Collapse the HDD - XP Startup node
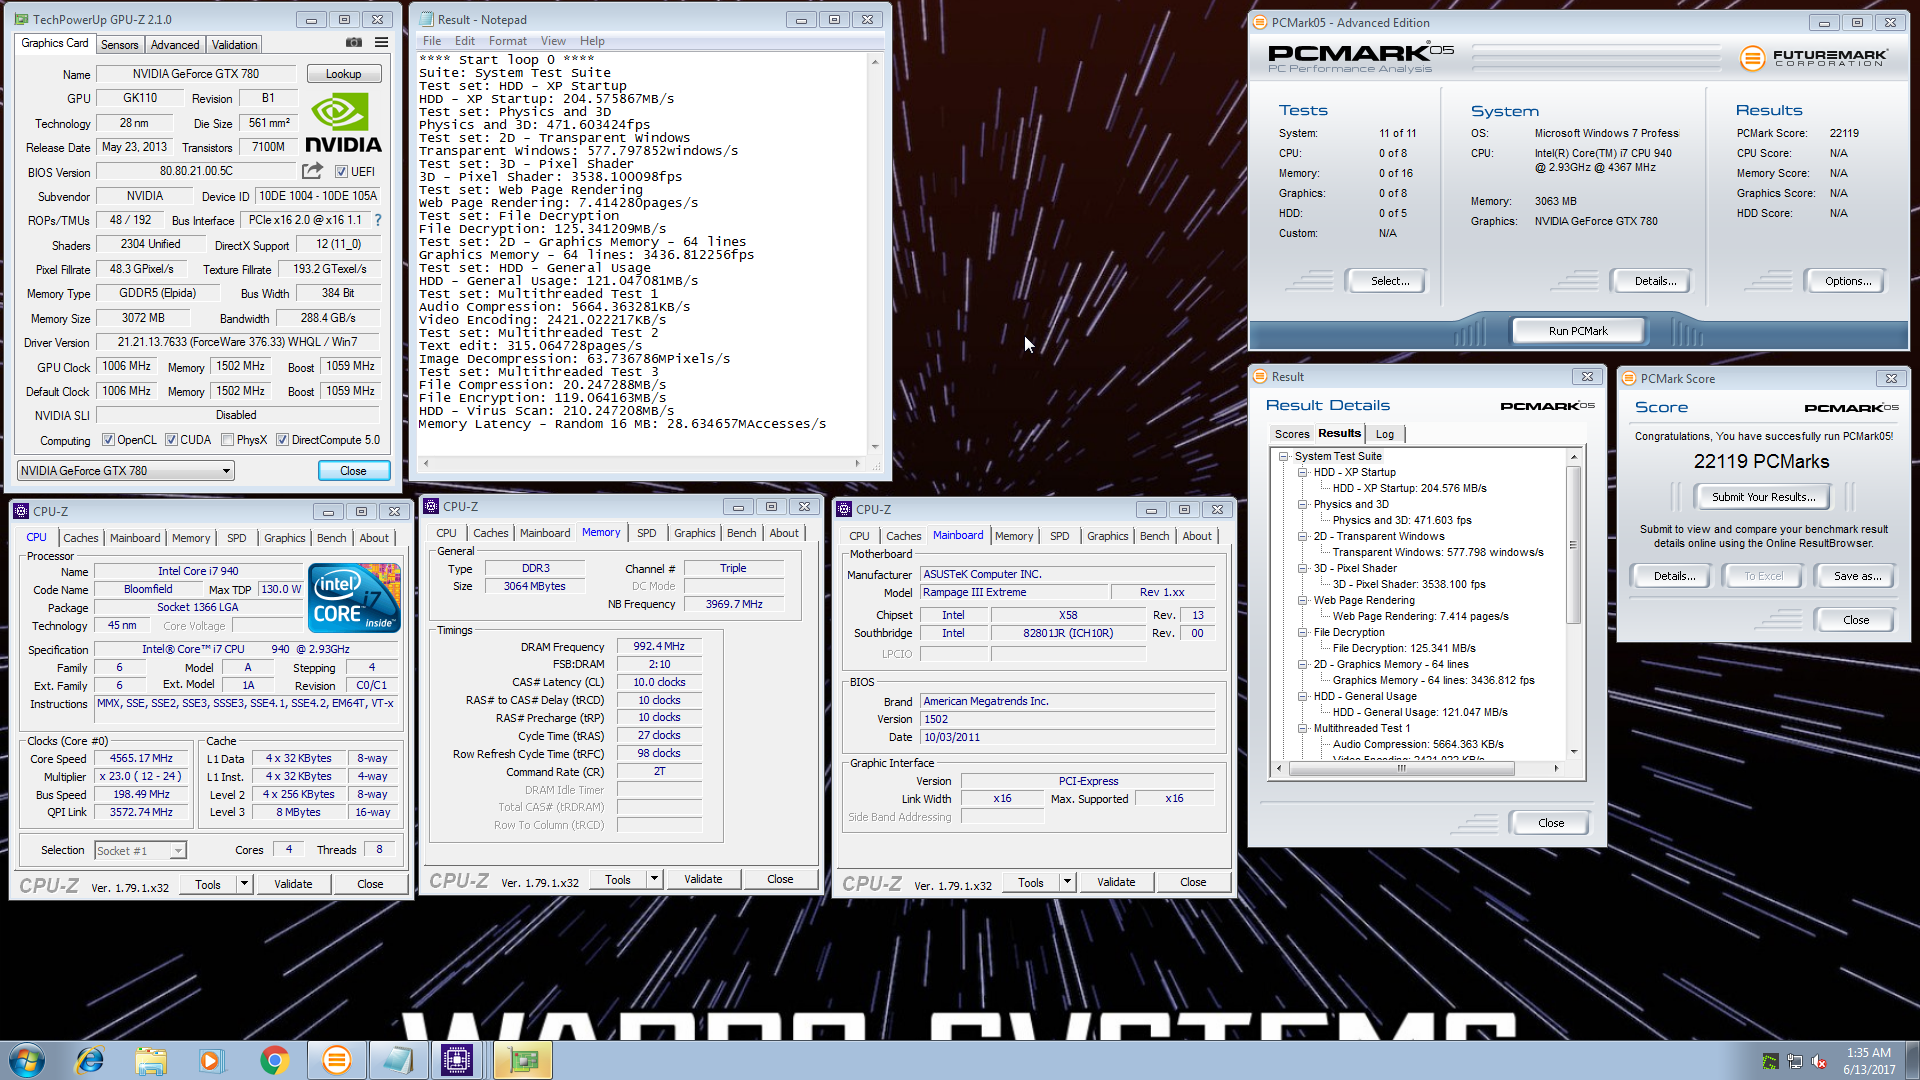The image size is (1920, 1080). (x=1303, y=472)
